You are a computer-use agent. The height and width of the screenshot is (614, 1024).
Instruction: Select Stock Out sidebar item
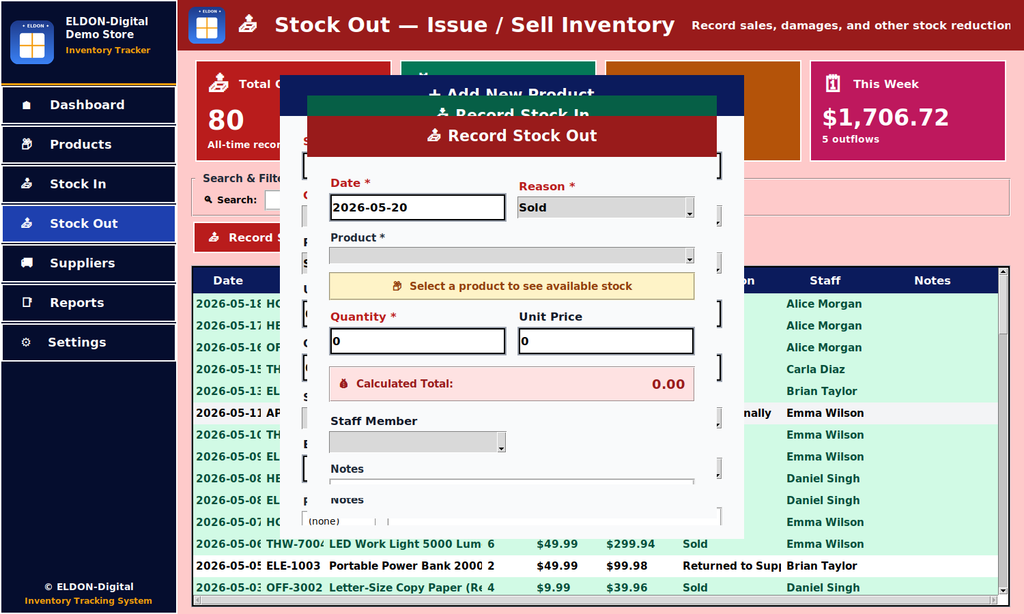point(89,223)
